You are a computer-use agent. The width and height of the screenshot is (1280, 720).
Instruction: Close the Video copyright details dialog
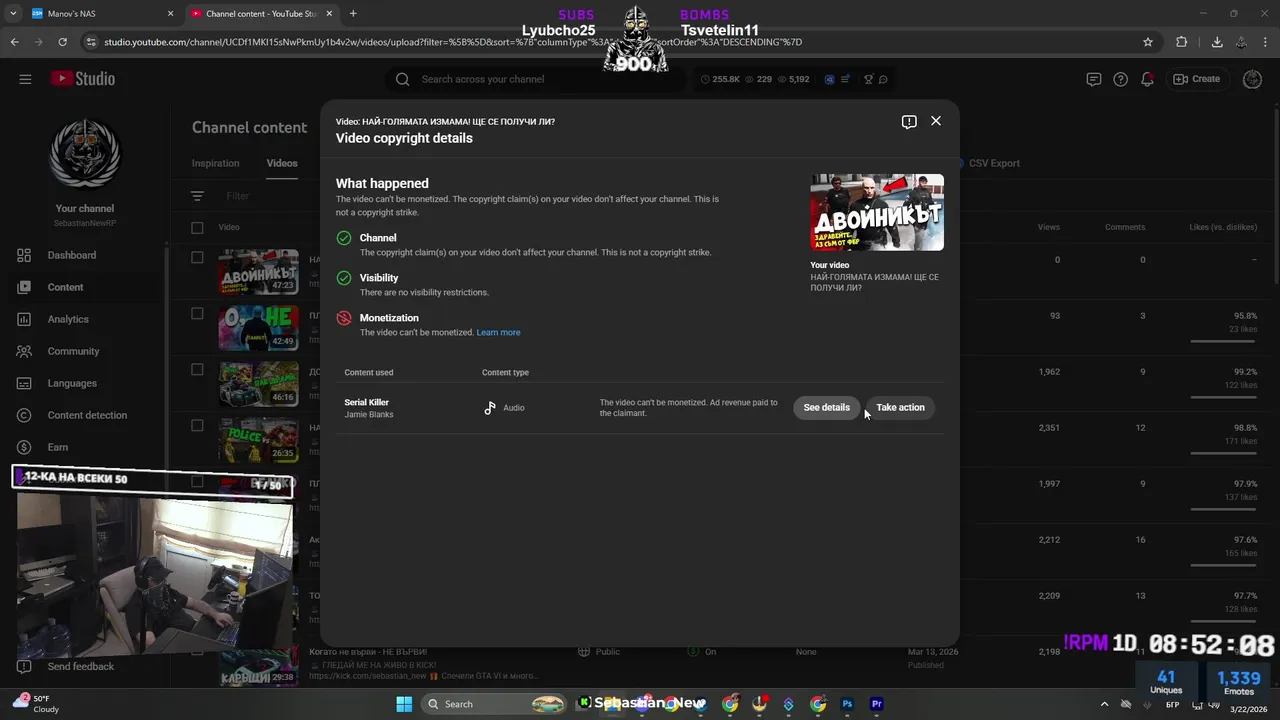[x=936, y=120]
